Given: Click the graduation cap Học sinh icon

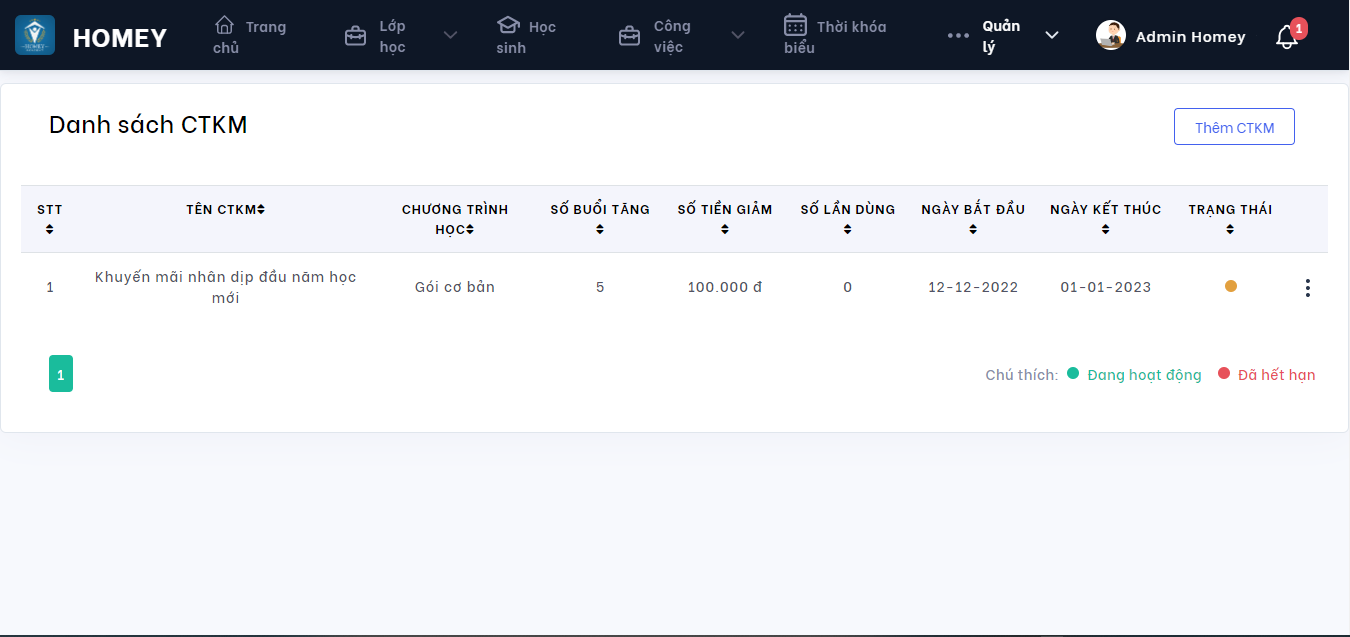Looking at the screenshot, I should (508, 25).
